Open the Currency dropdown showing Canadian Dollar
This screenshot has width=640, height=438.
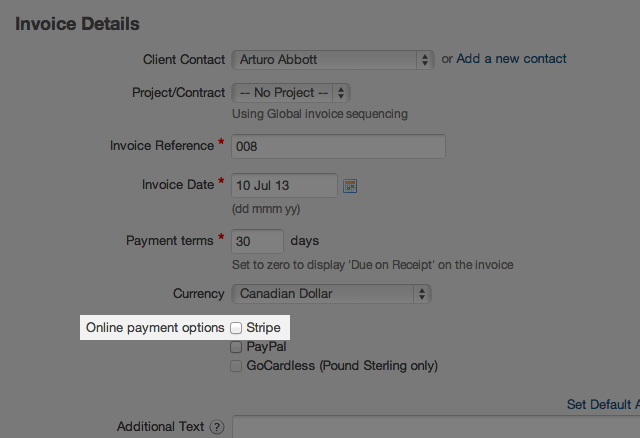click(331, 294)
